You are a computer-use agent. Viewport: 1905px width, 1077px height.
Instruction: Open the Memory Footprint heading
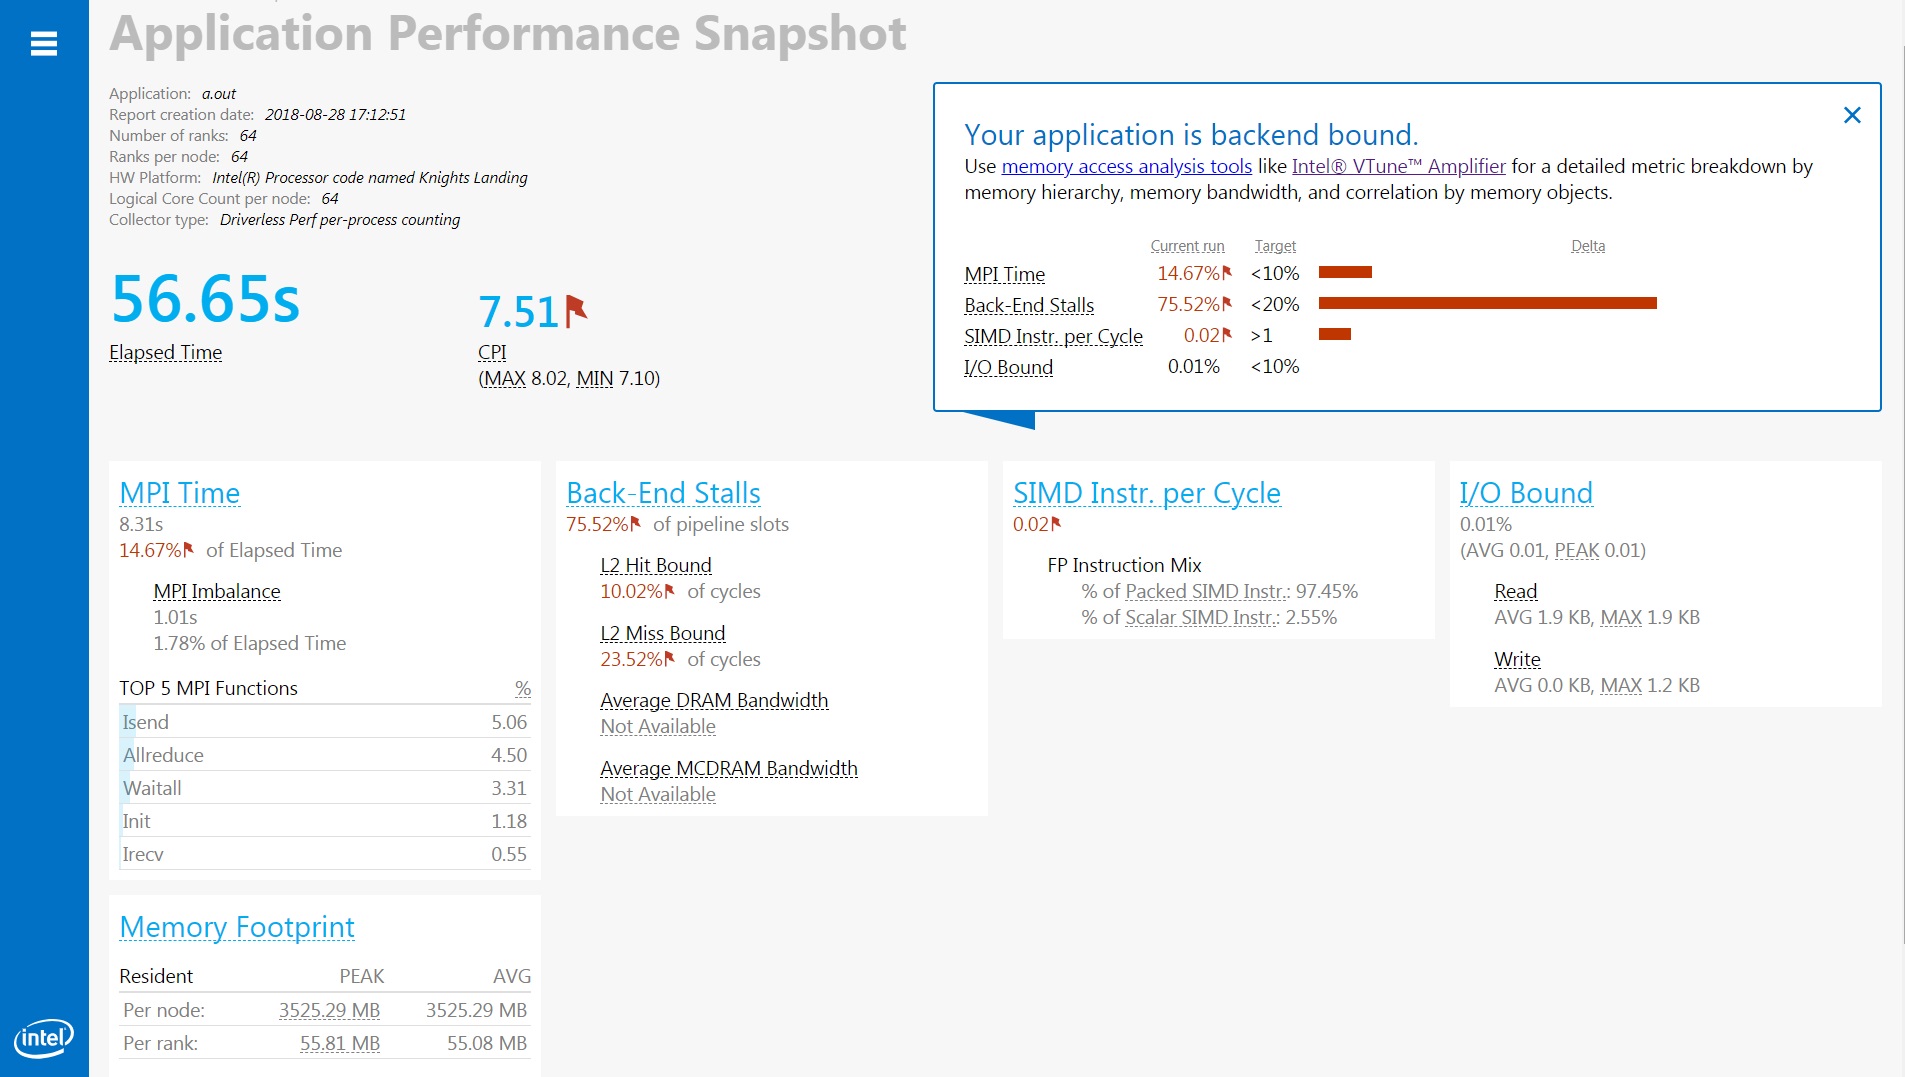coord(237,927)
